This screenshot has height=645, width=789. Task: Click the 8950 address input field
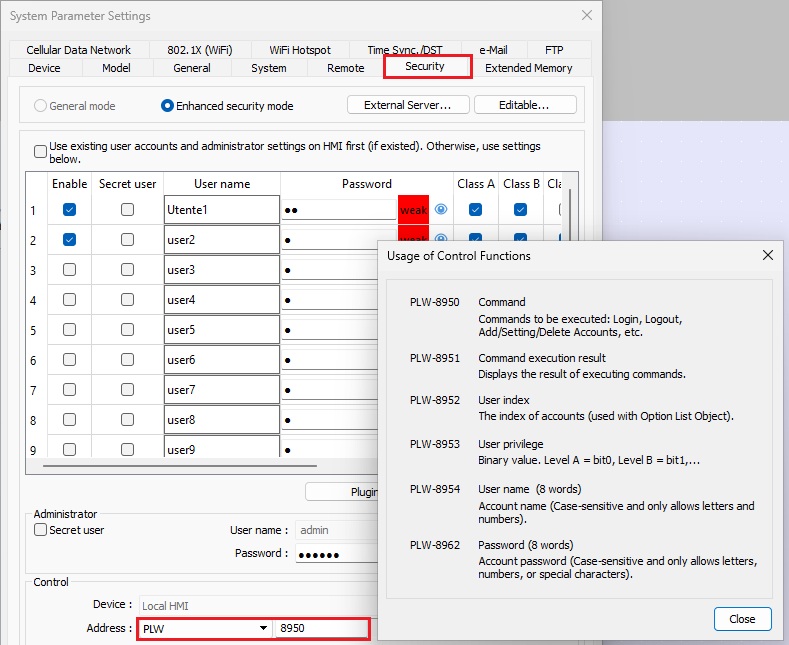click(320, 629)
